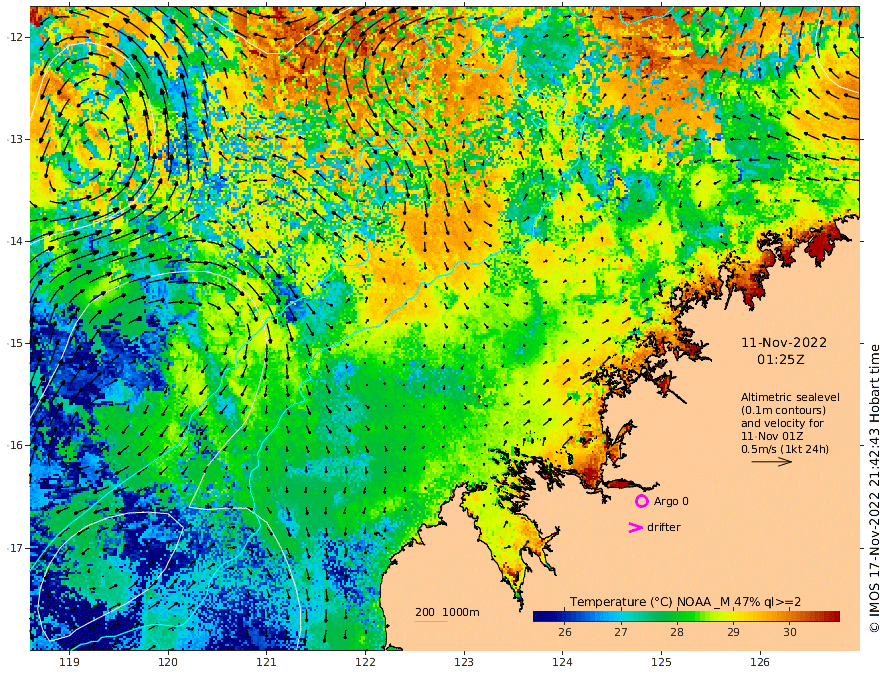This screenshot has width=880, height=680.
Task: Click the text '0.5m/s (1kt 24h)'
Action: [785, 449]
